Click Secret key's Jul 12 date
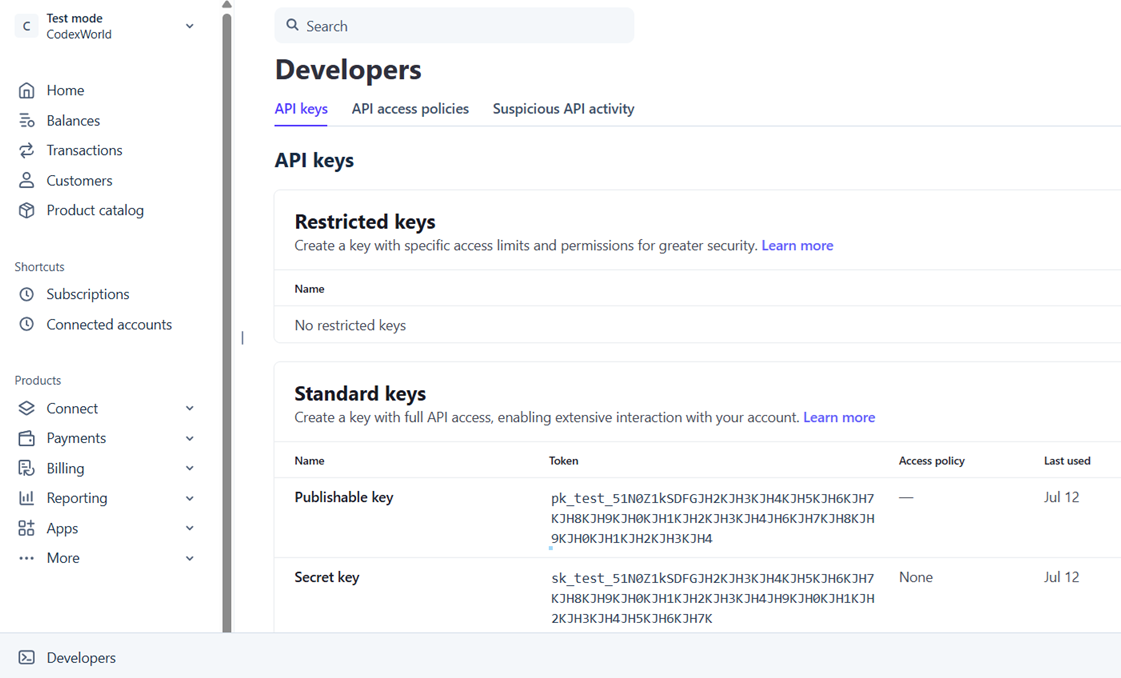 pos(1061,577)
